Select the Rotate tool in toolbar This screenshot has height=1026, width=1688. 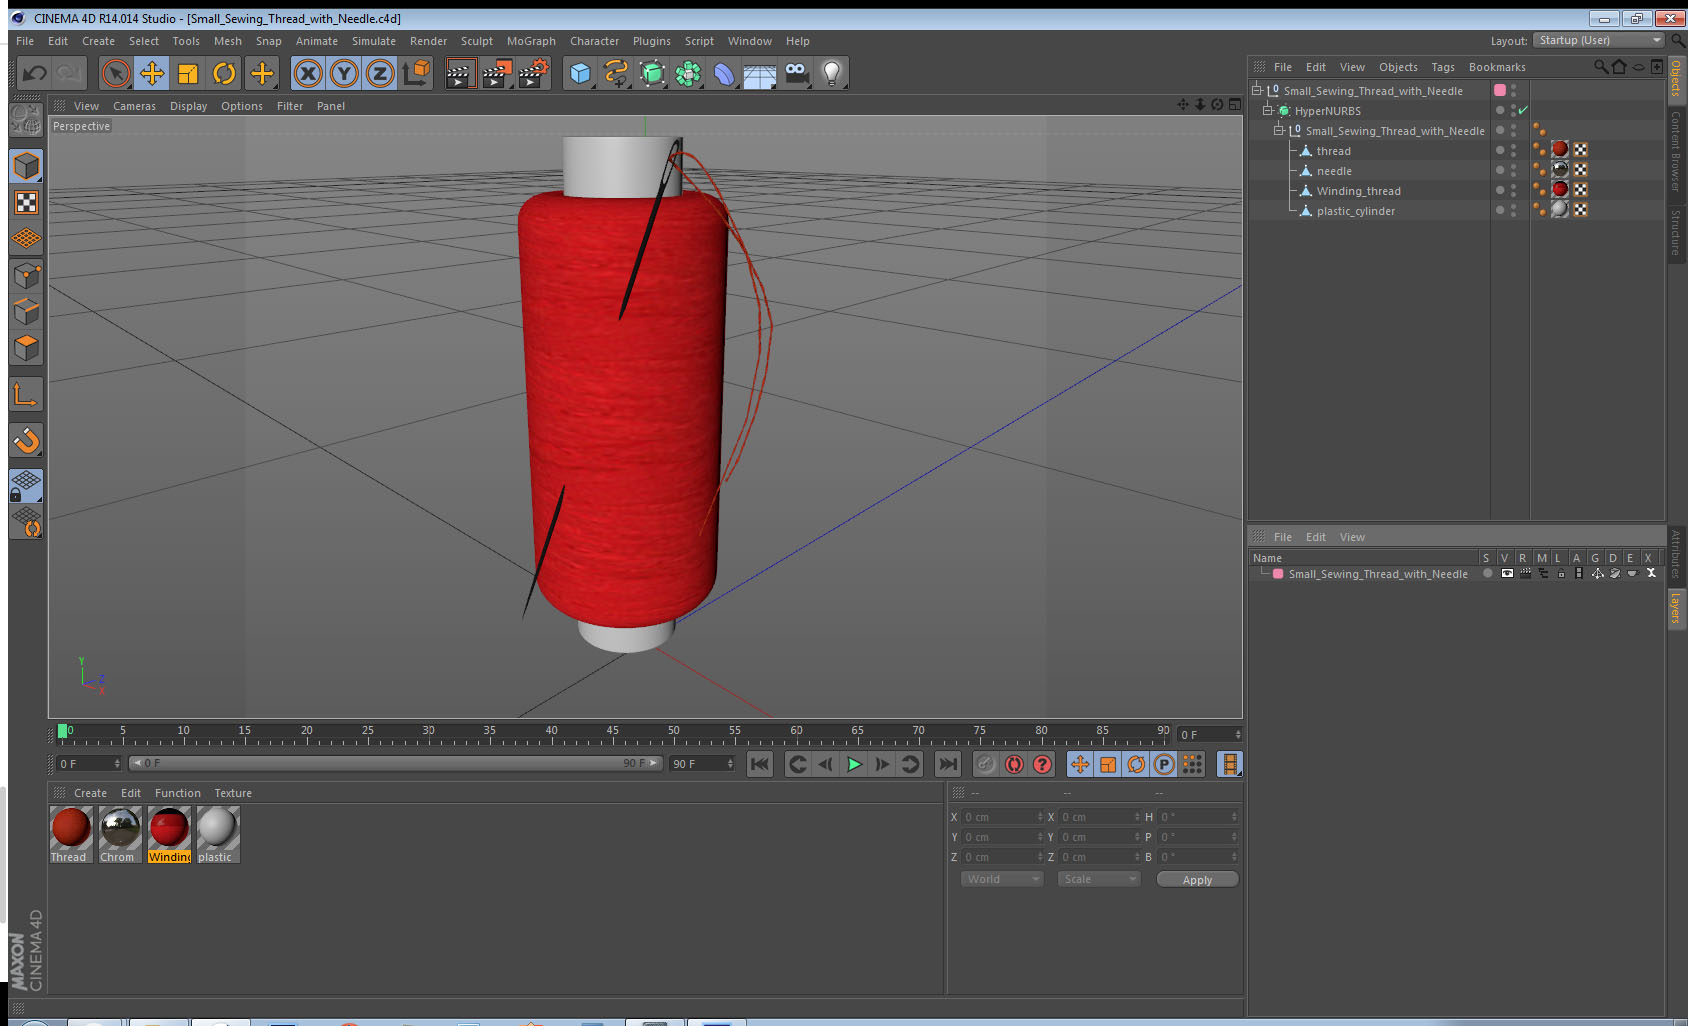point(224,73)
